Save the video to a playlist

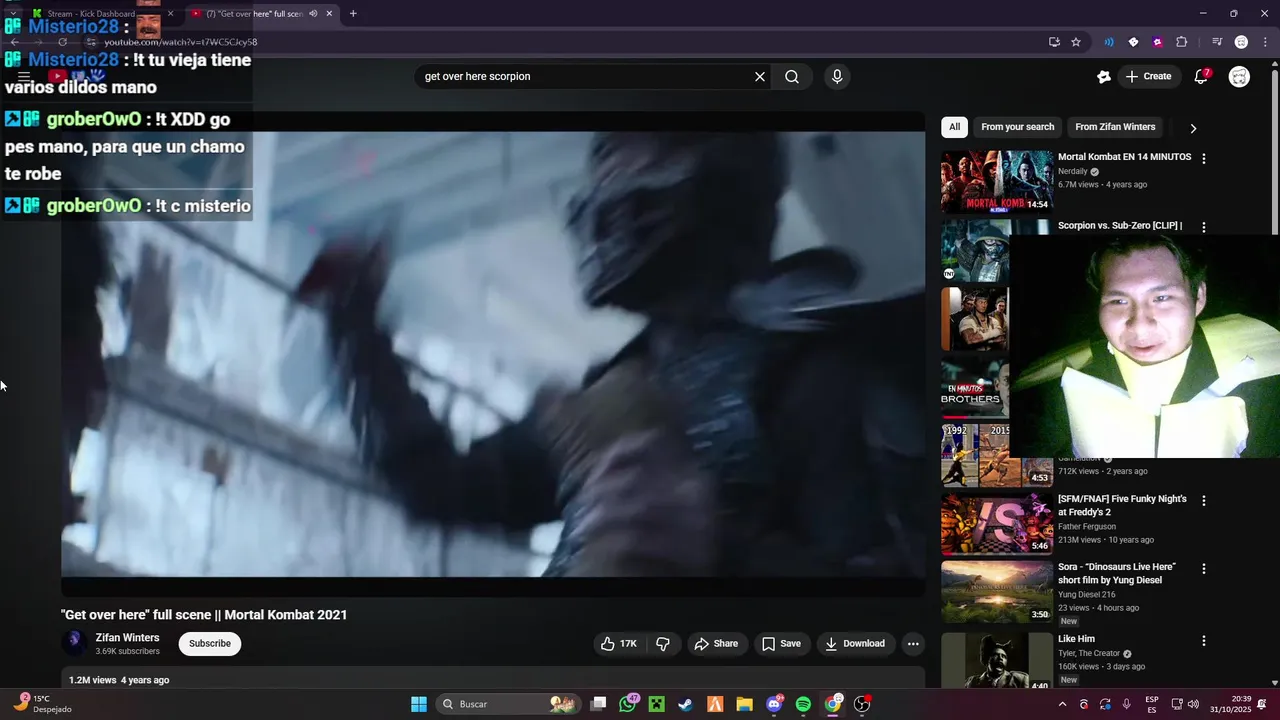click(781, 644)
